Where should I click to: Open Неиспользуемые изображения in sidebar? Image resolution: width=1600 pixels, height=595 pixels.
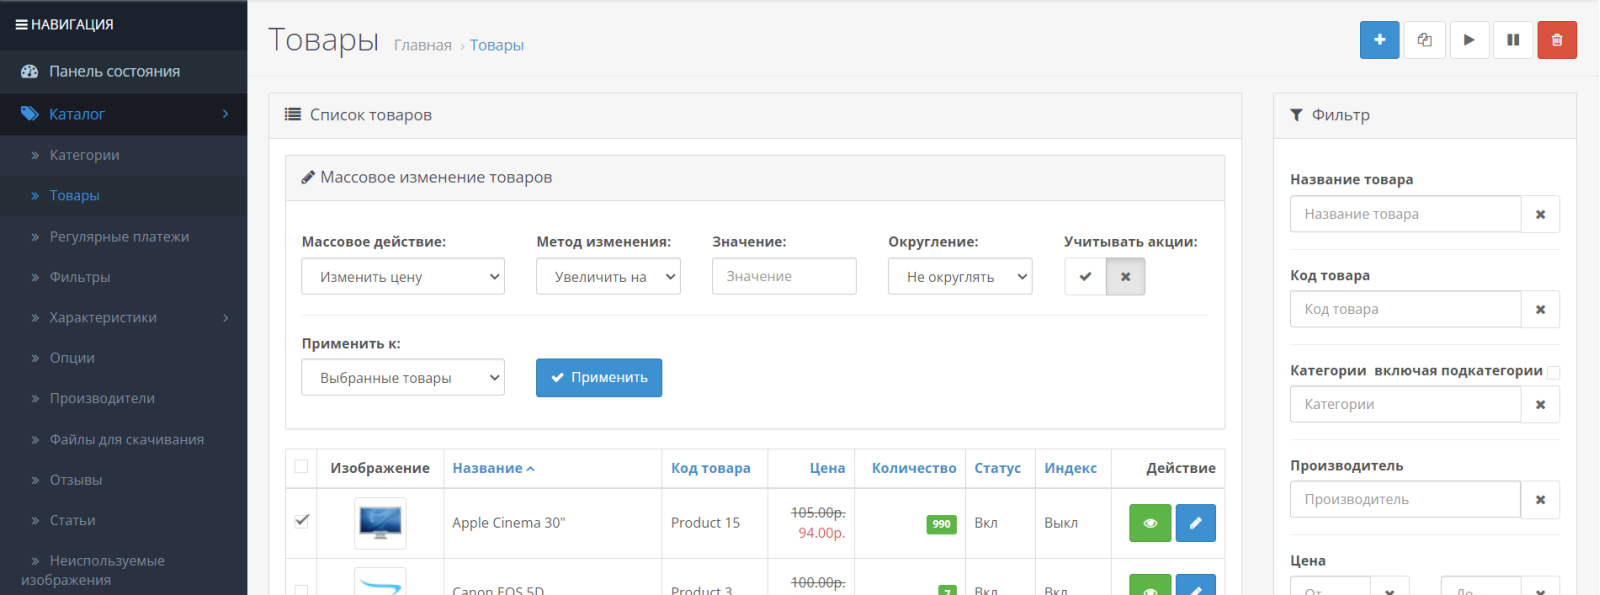123,570
